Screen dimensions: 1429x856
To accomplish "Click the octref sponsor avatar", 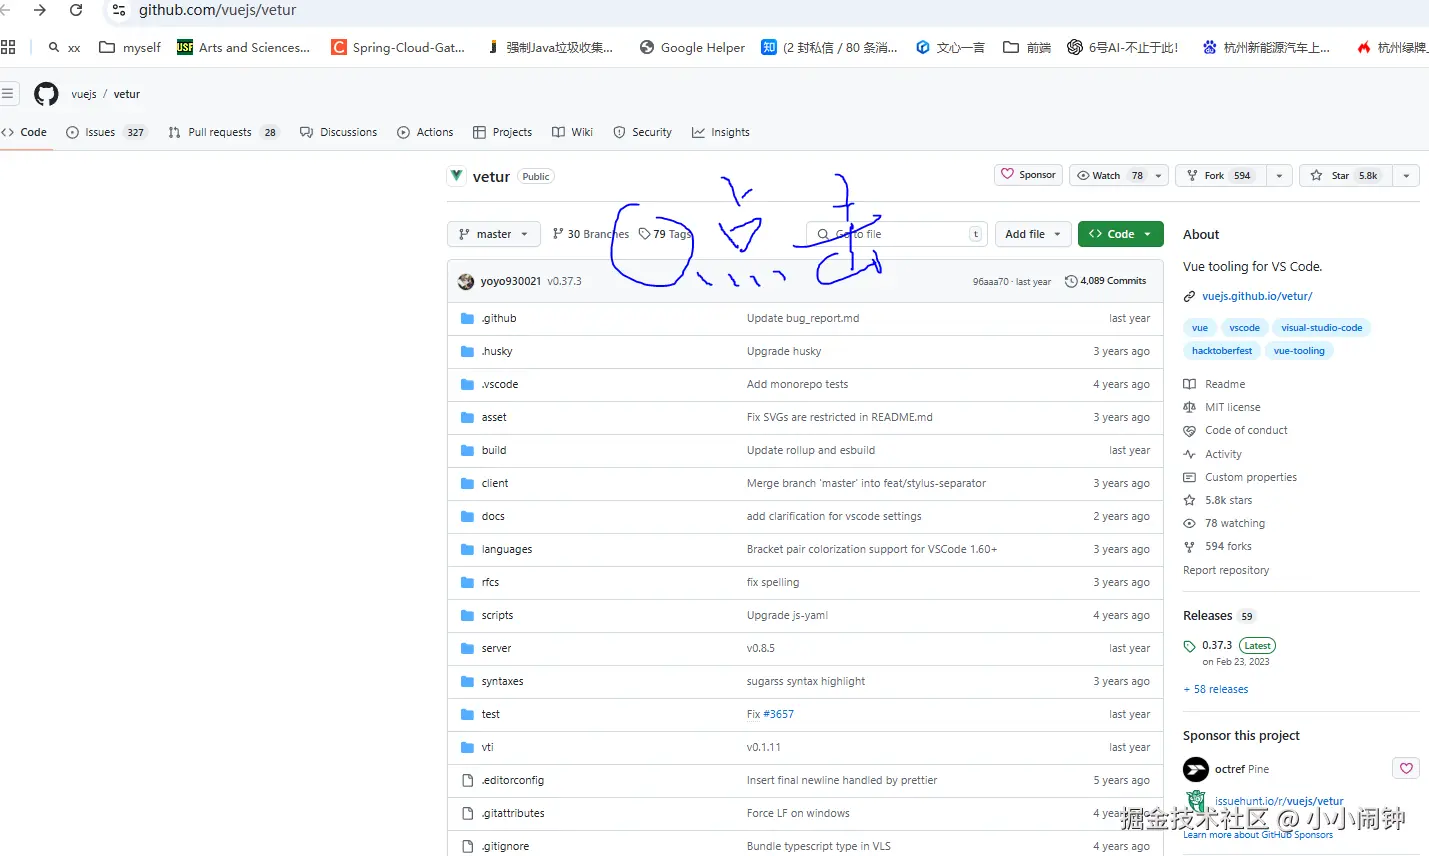I will (x=1196, y=769).
